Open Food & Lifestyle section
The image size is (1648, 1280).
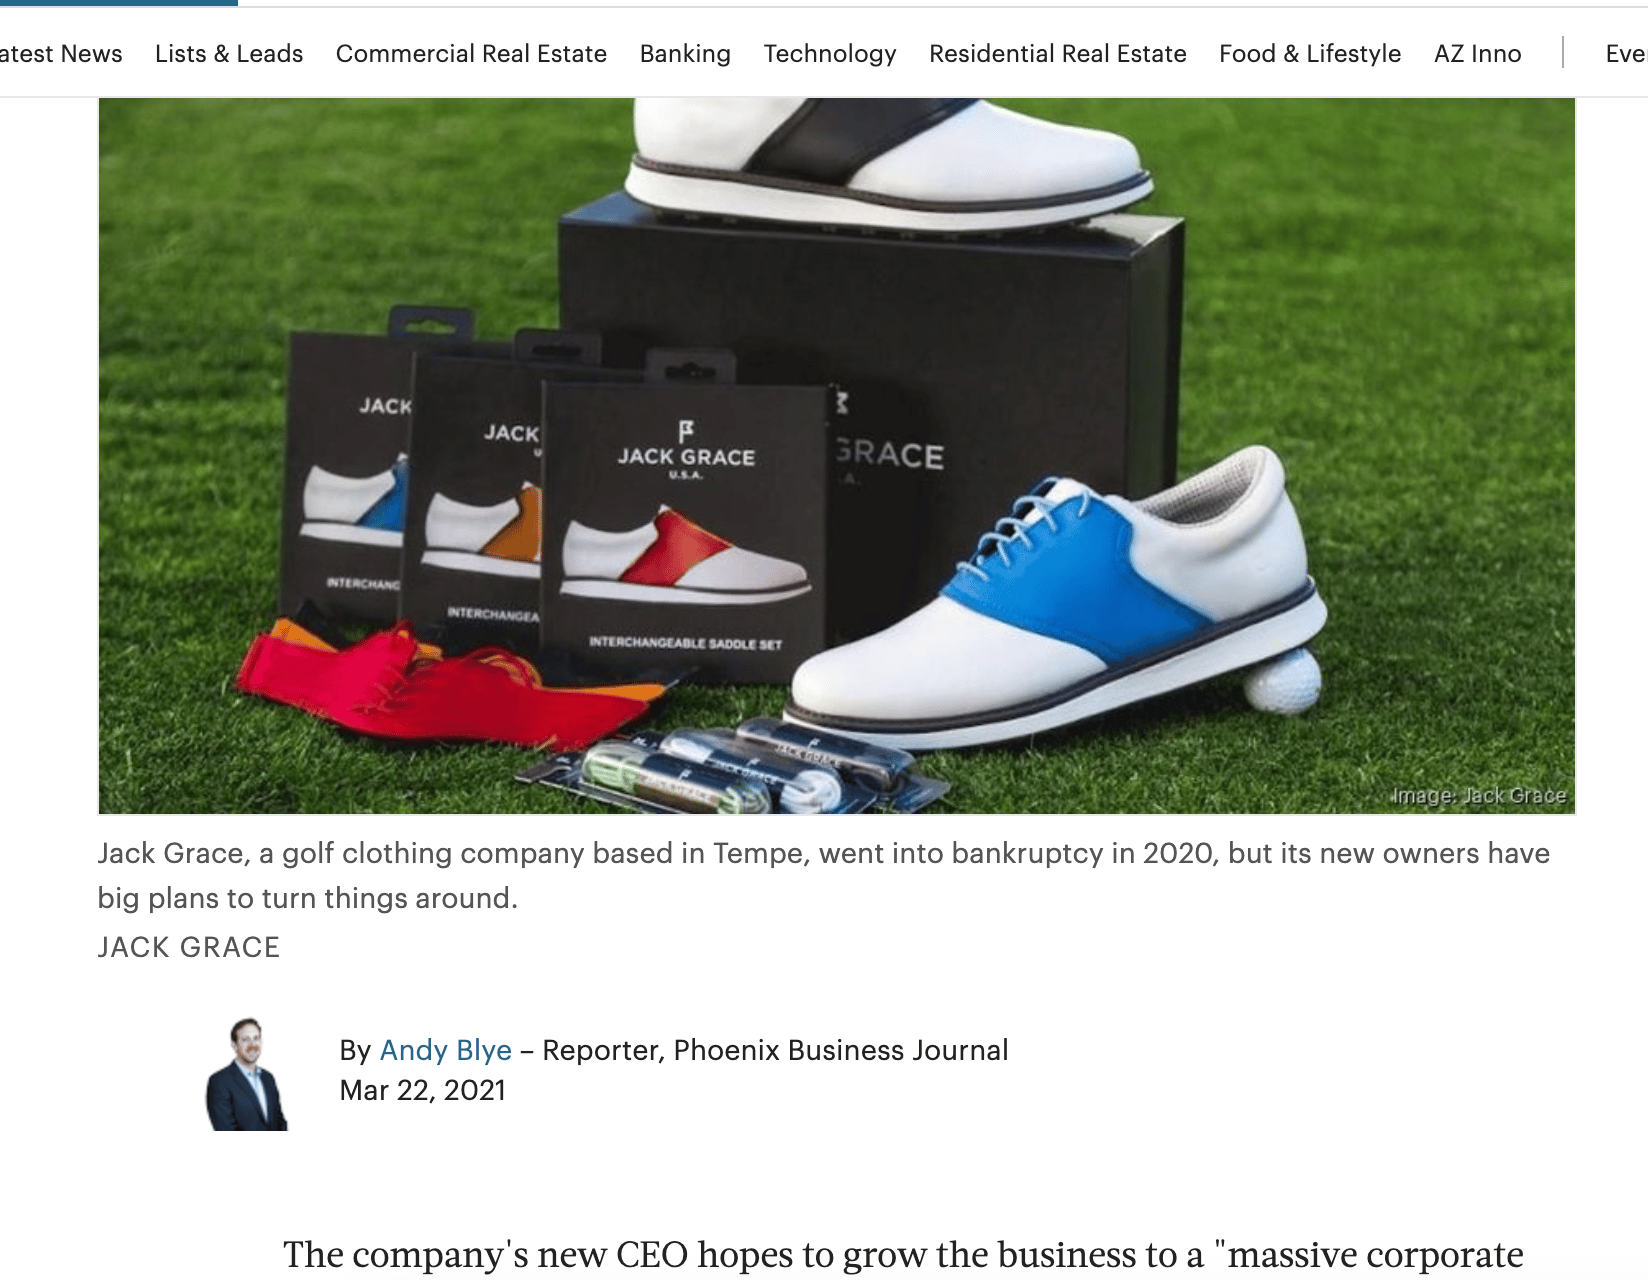[1310, 54]
